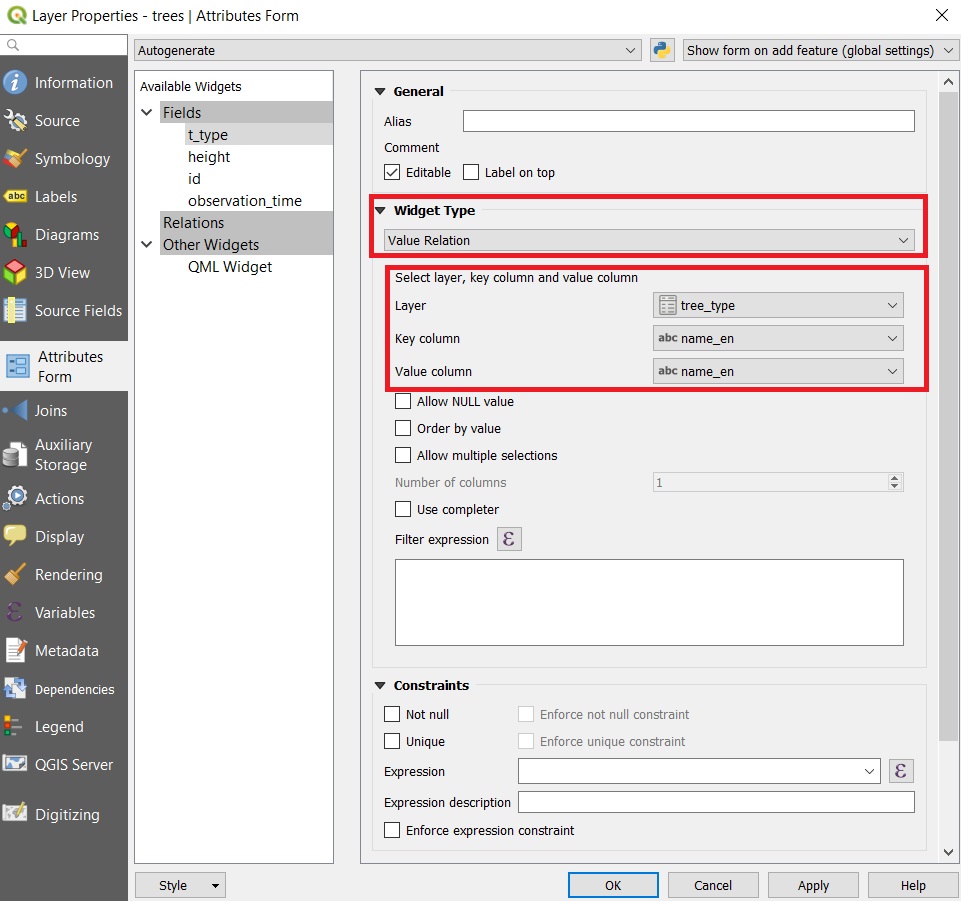Open the Layer tree_type dropdown
The height and width of the screenshot is (901, 961).
(x=778, y=306)
